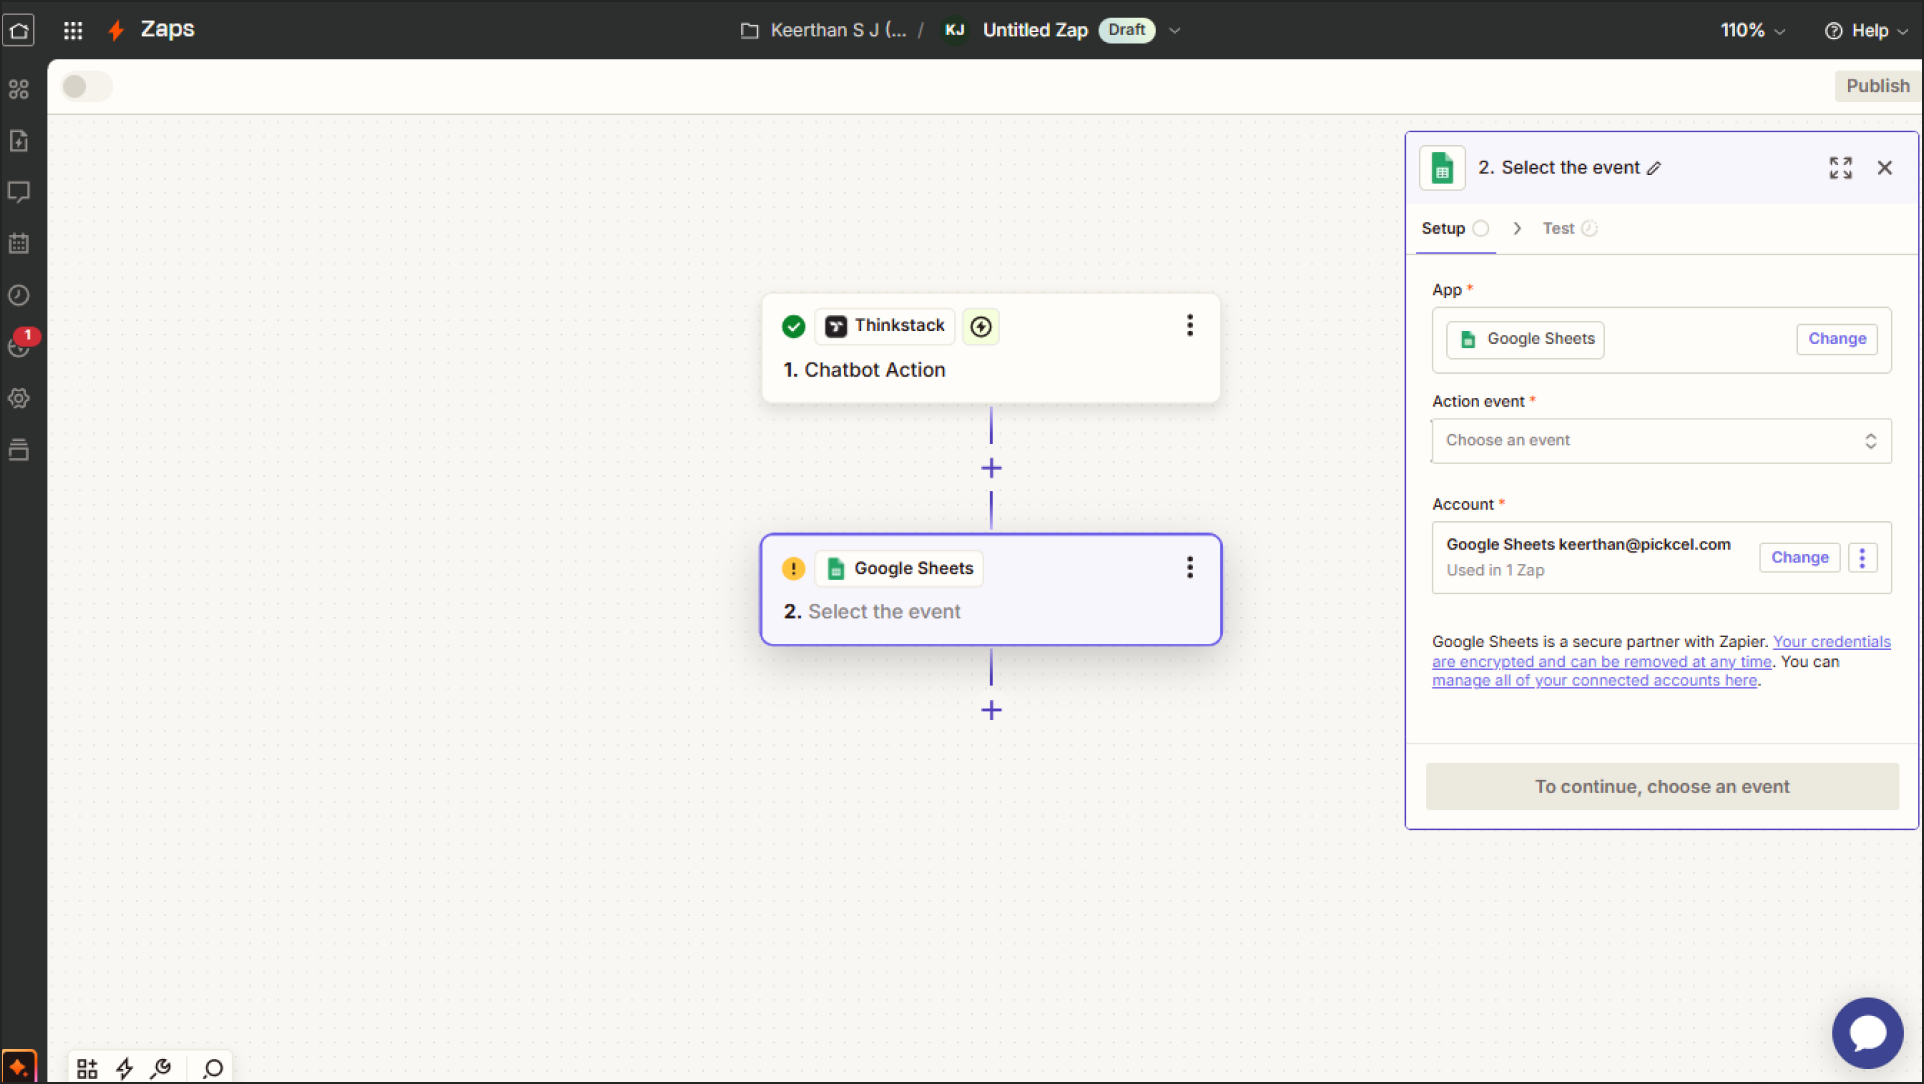Screen dimensions: 1924x1084
Task: Open 'manage all of your connected accounts here' link
Action: pyautogui.click(x=1594, y=681)
